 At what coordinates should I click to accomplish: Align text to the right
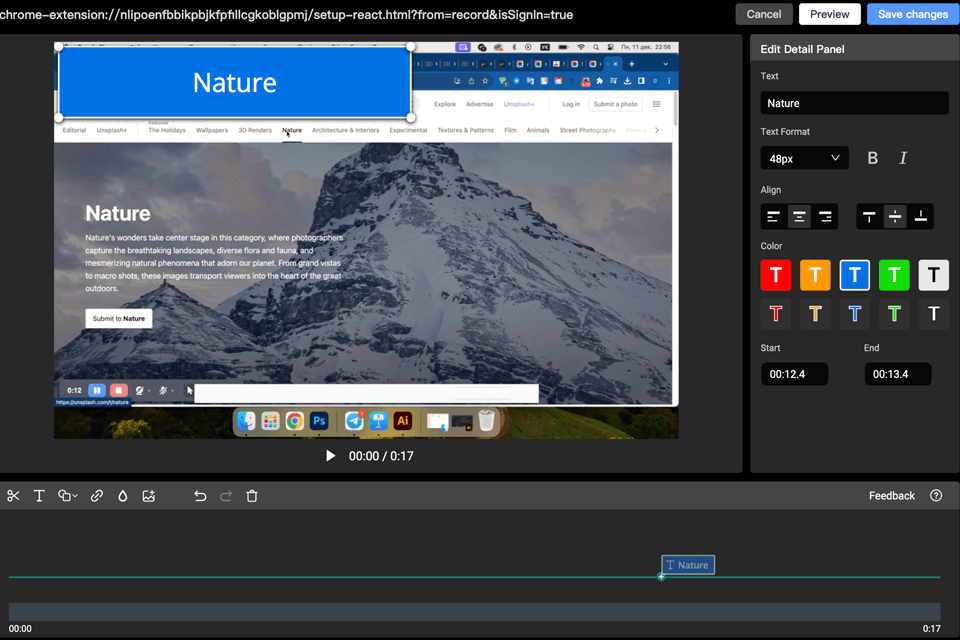[825, 217]
